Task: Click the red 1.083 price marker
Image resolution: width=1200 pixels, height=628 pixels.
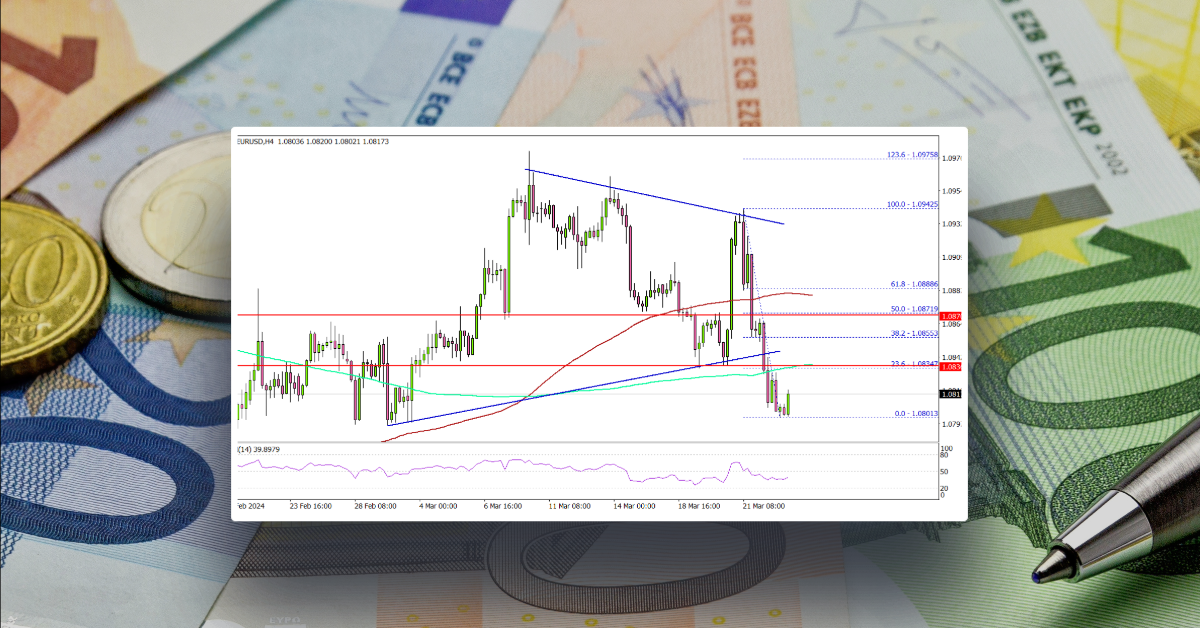Action: coord(951,367)
